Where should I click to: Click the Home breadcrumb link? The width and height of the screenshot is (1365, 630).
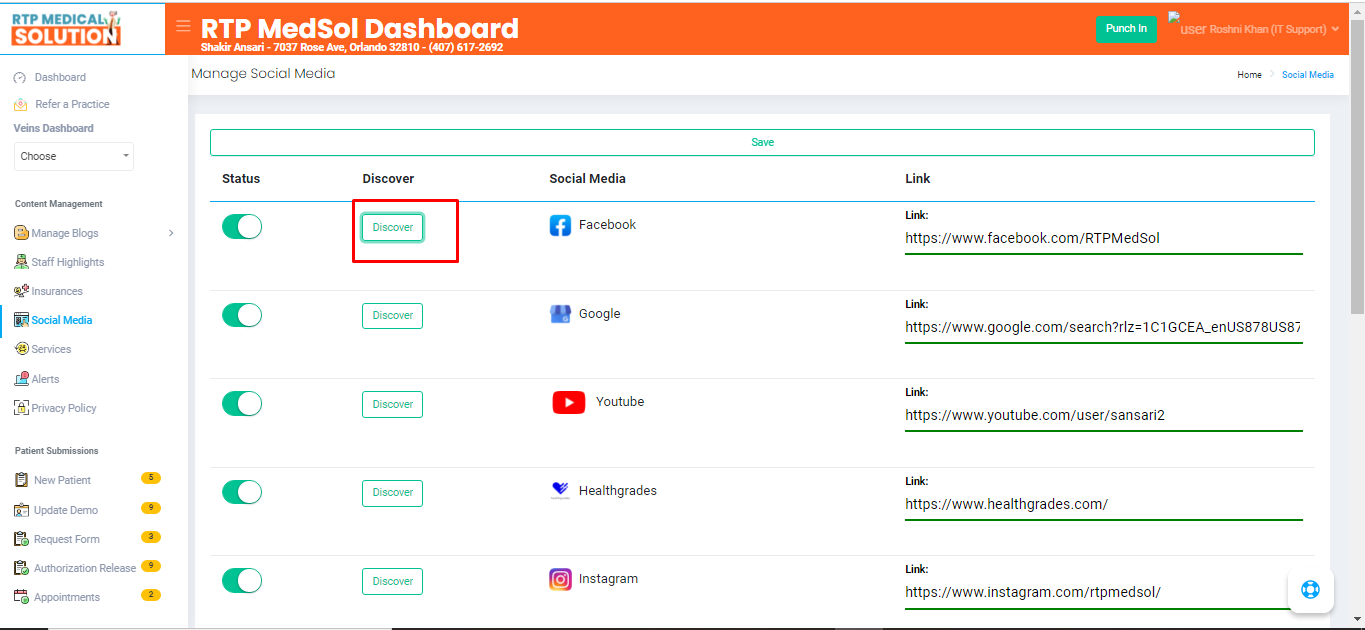point(1249,75)
